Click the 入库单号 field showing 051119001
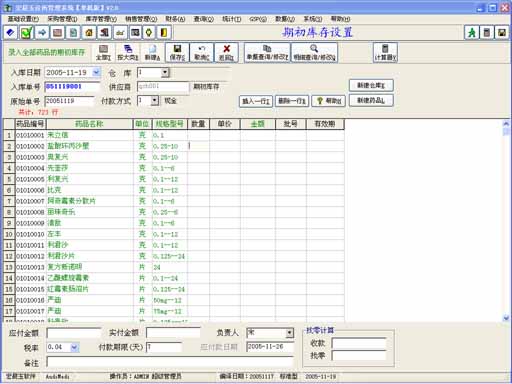 tap(72, 87)
